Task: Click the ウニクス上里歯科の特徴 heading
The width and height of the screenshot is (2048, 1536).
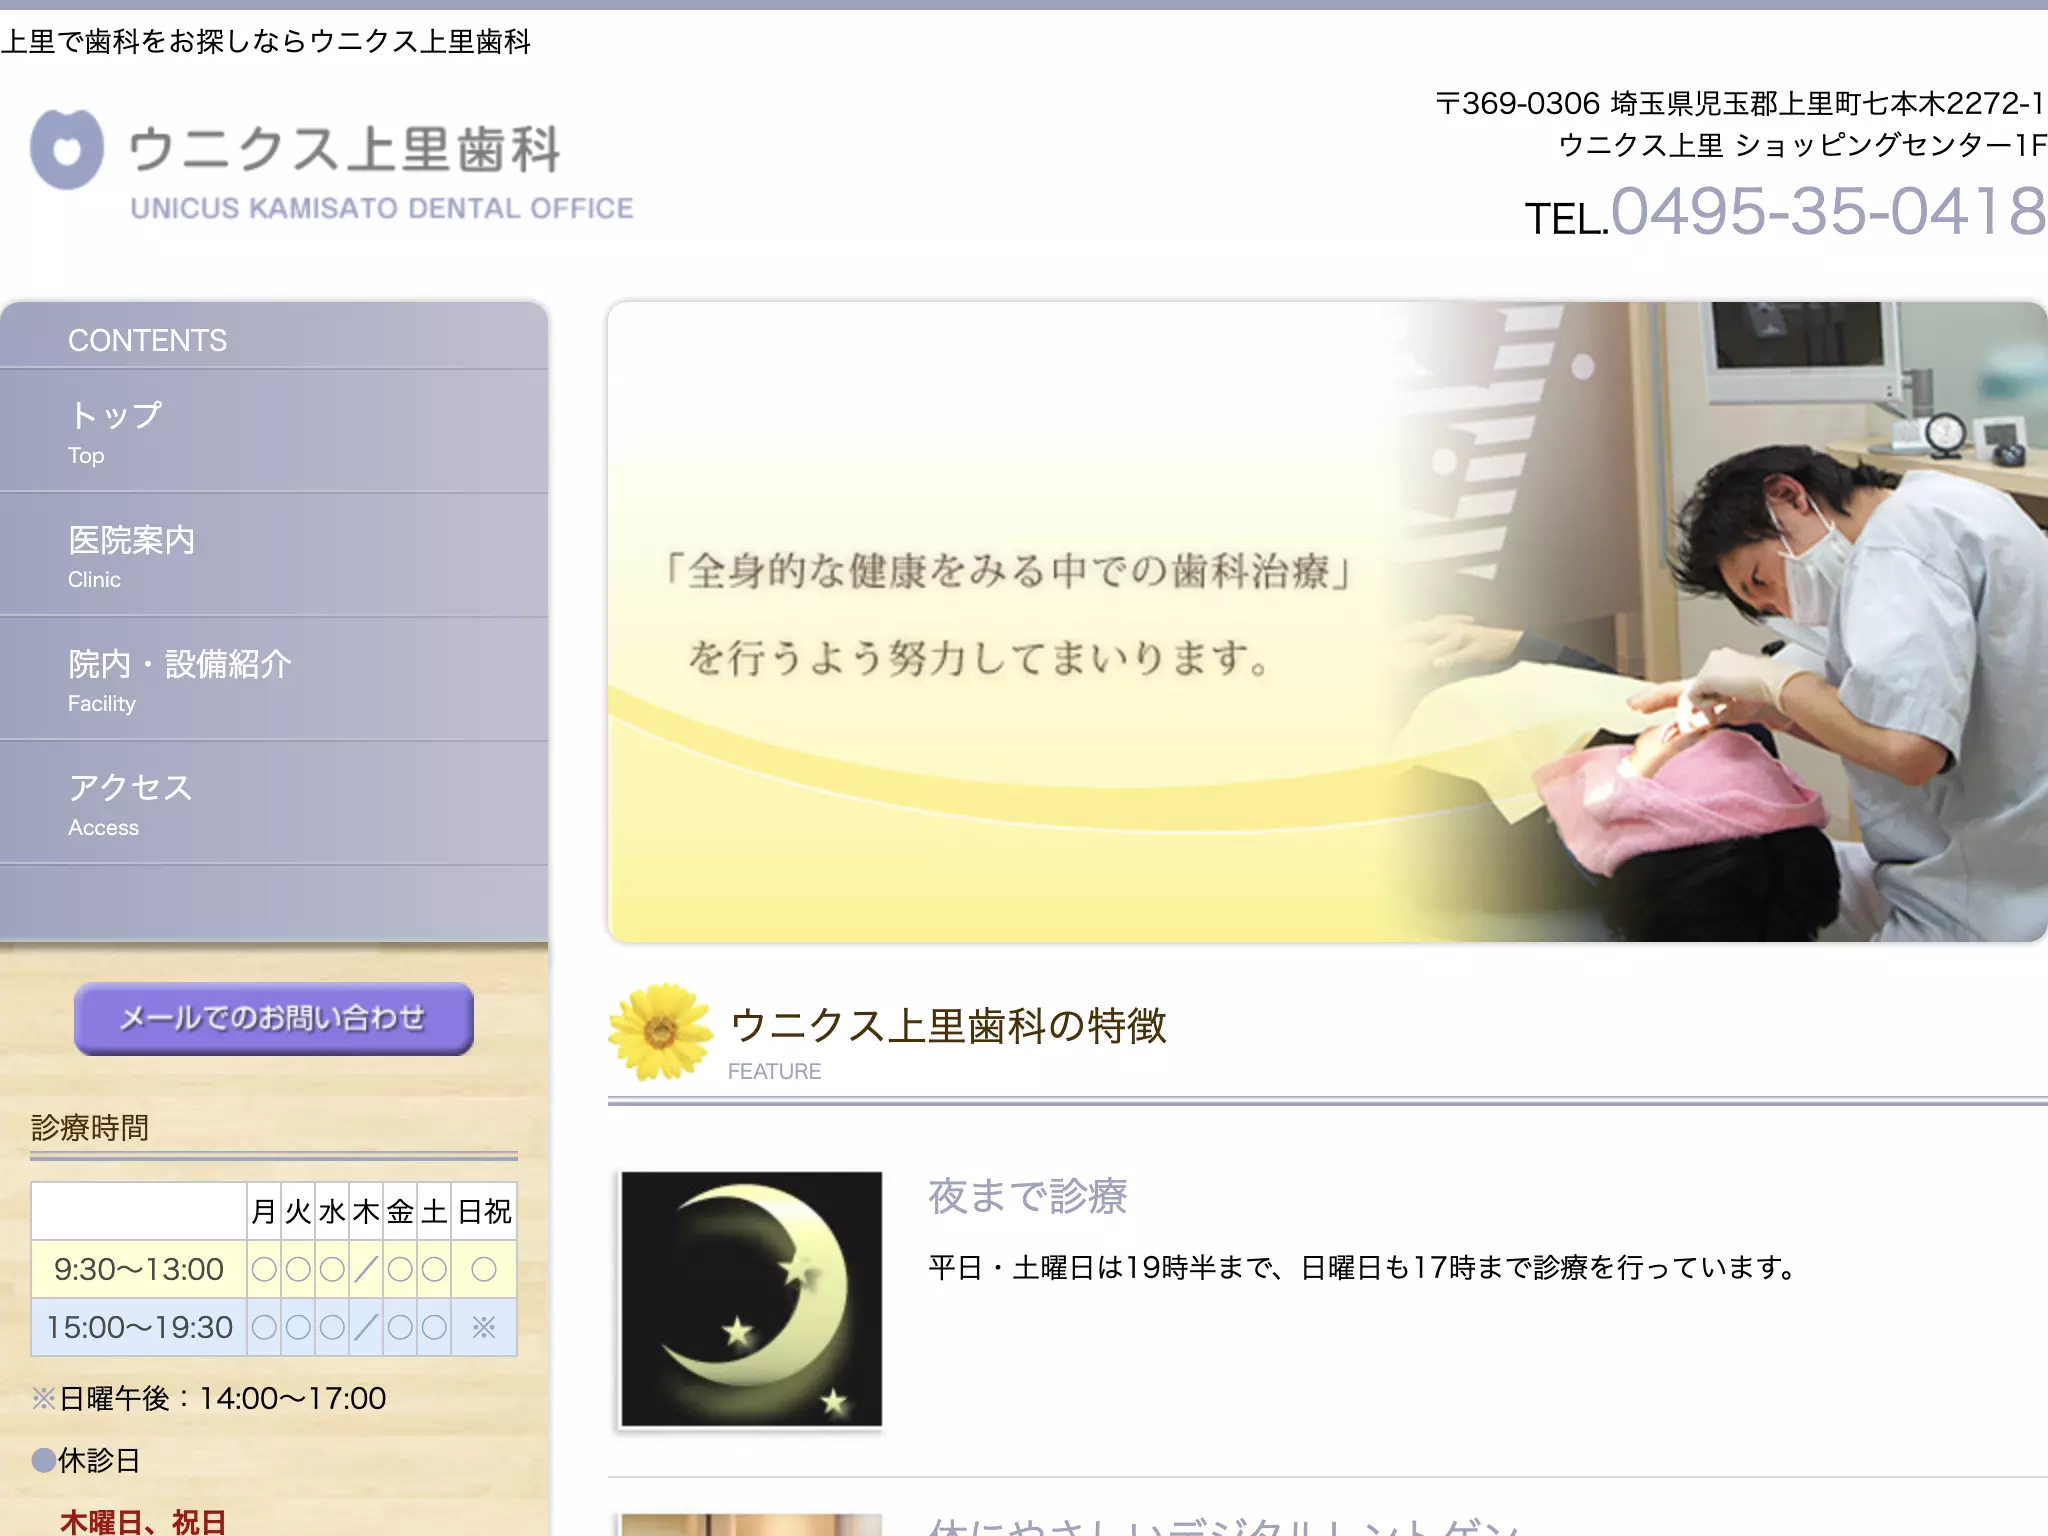Action: 949,1026
